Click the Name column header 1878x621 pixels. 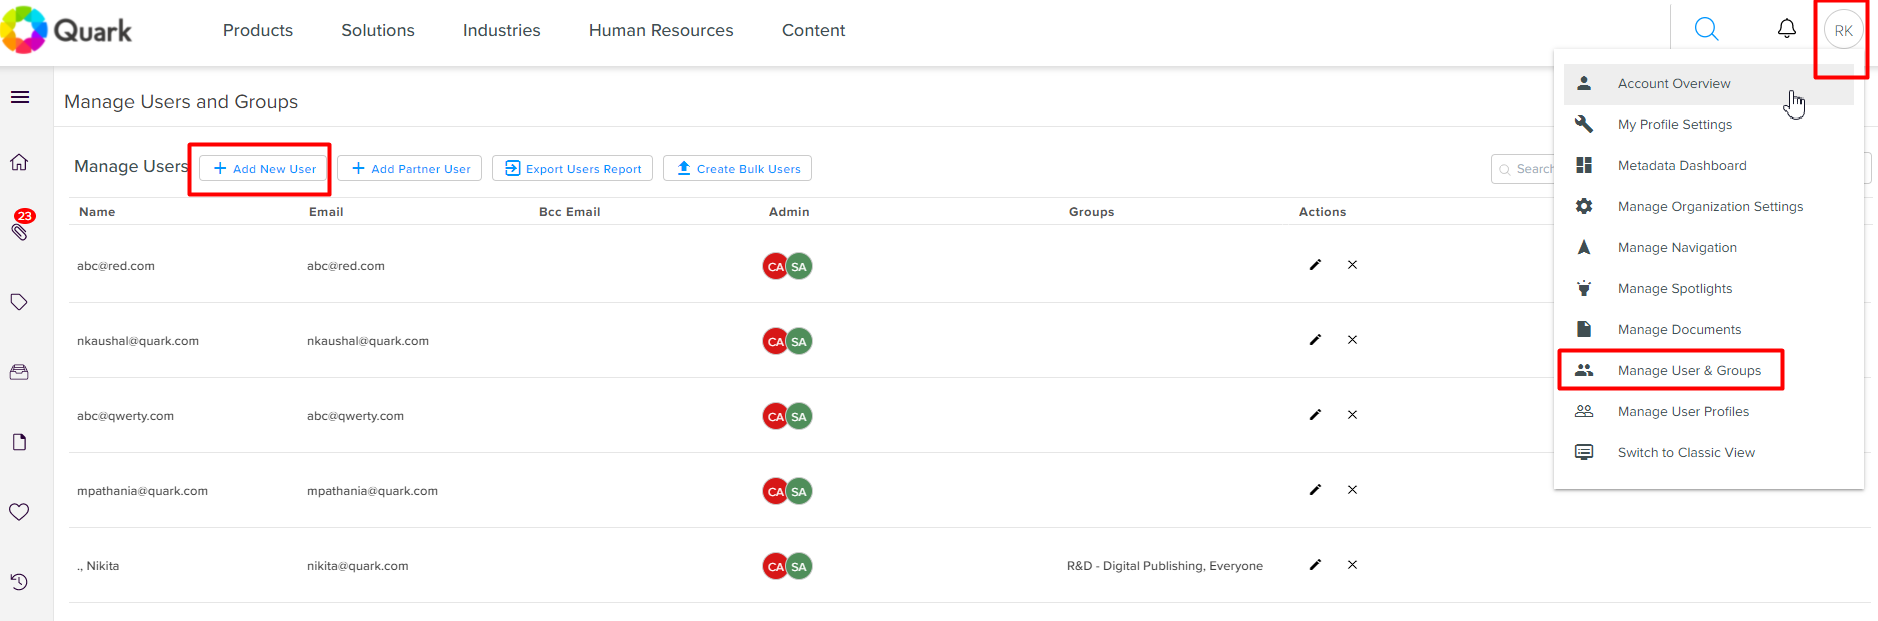[97, 212]
